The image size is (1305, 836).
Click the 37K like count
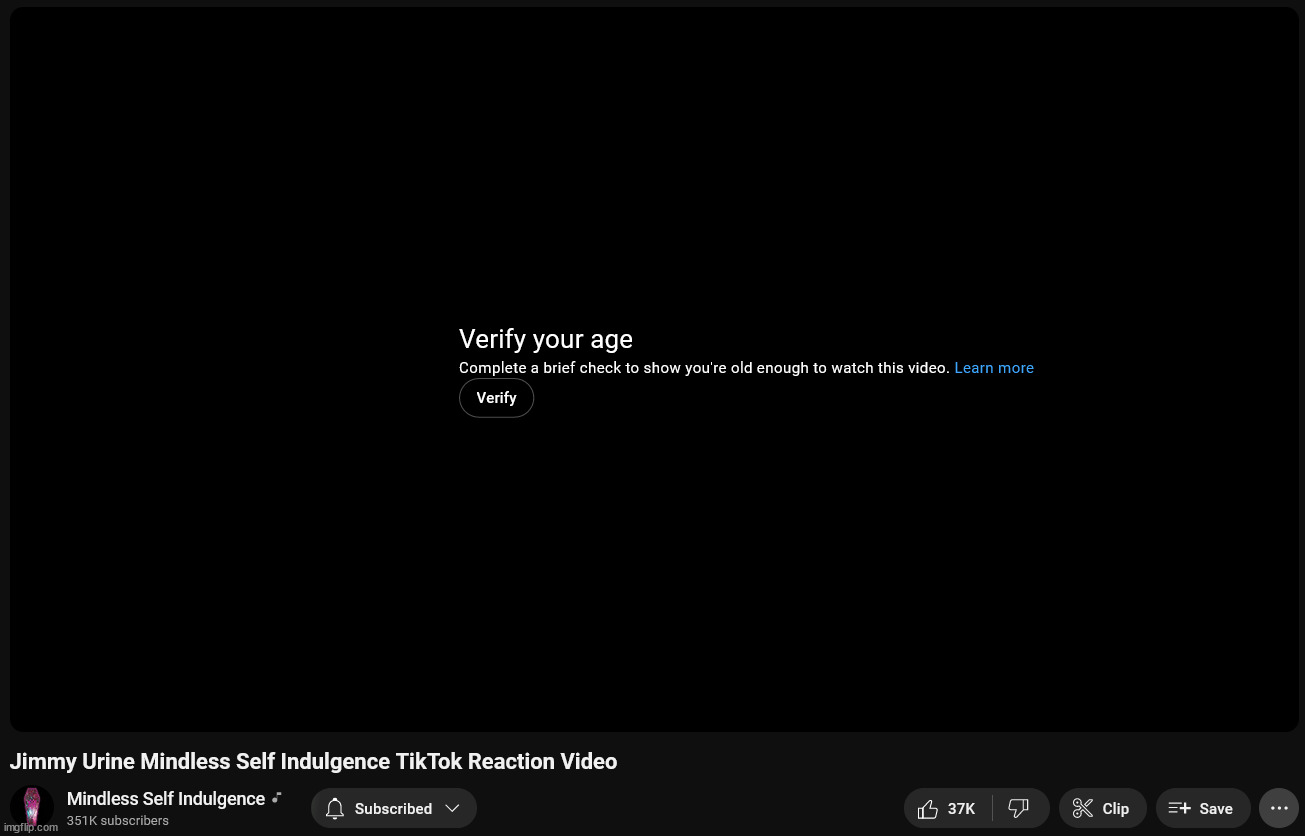coord(961,809)
